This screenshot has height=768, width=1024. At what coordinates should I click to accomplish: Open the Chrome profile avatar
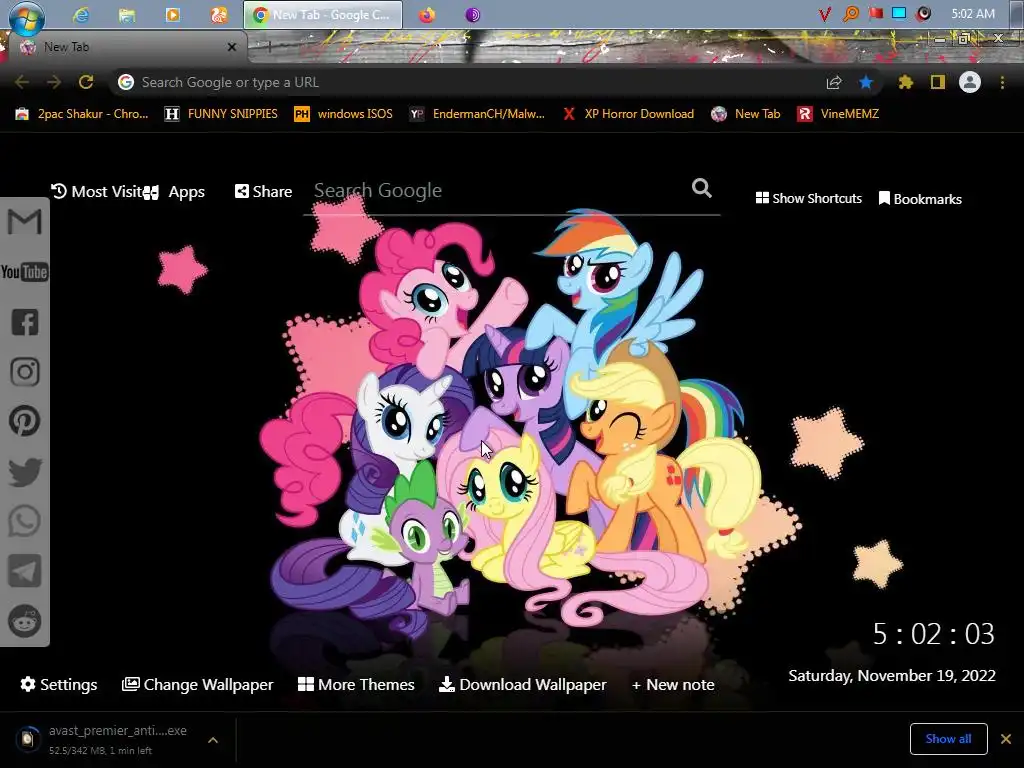[x=970, y=82]
